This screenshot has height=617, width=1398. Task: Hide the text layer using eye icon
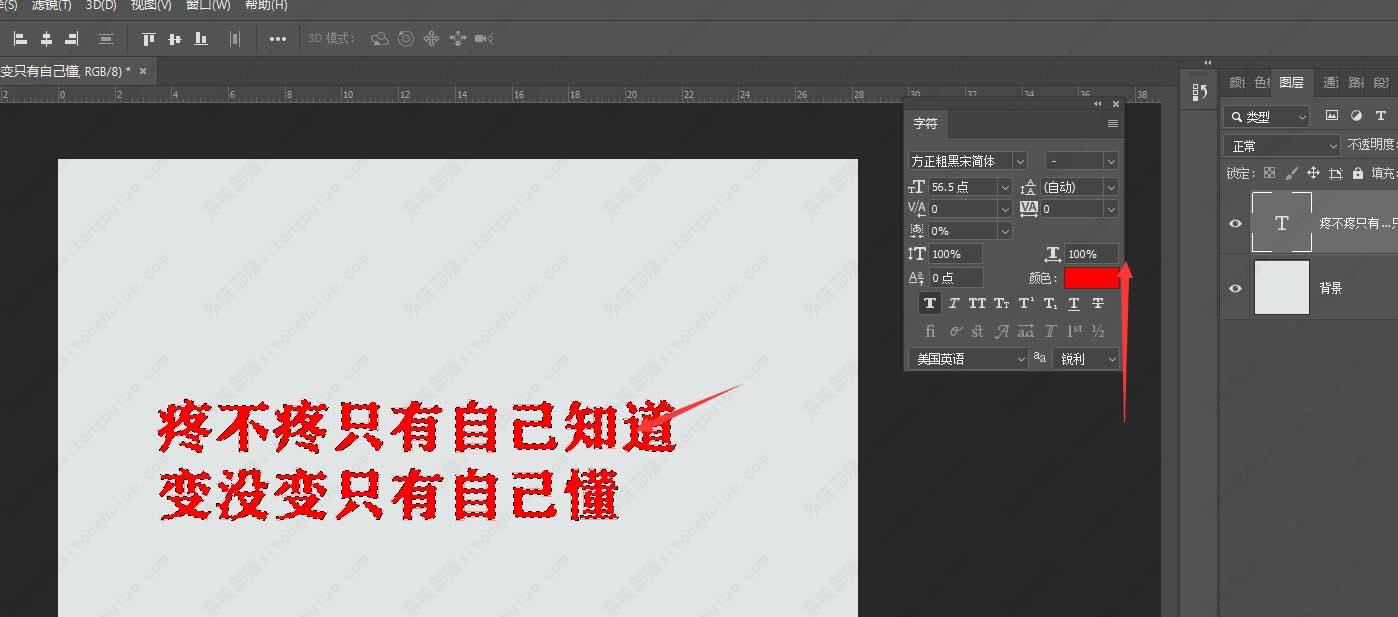pos(1235,223)
